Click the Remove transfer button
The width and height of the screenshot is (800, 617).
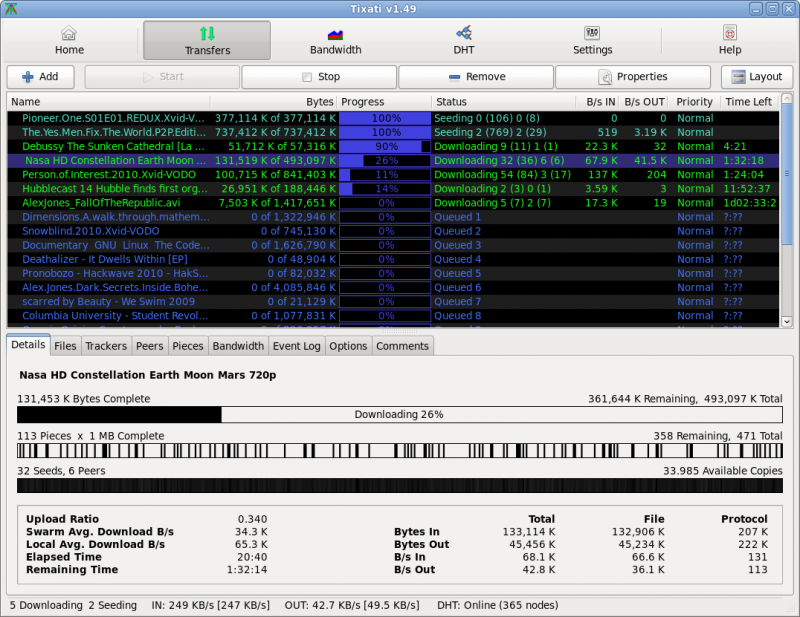(x=477, y=77)
